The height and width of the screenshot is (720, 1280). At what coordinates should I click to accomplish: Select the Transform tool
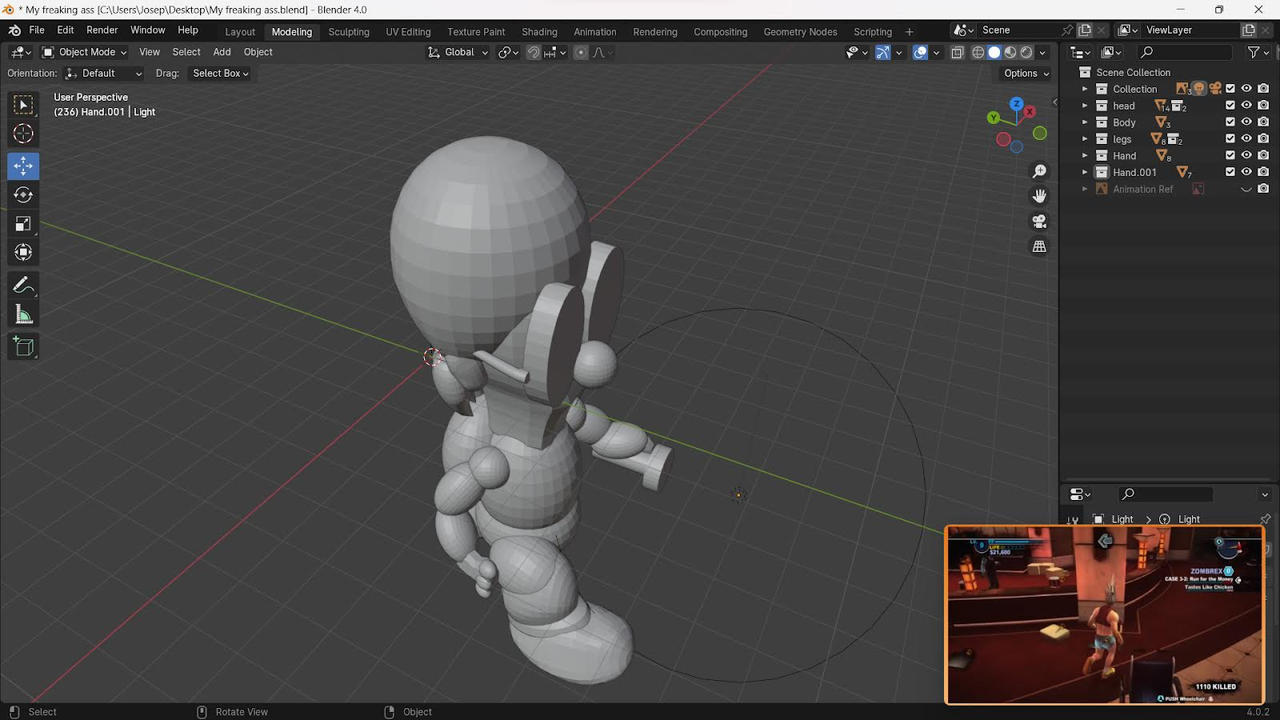click(23, 253)
